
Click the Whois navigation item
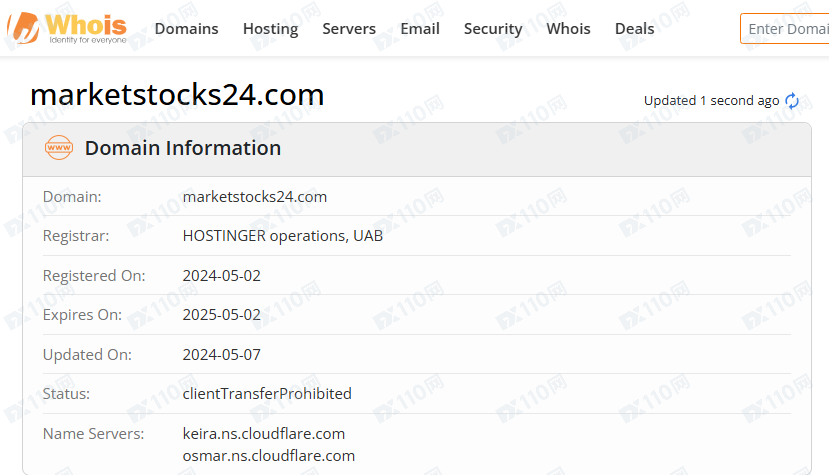568,29
